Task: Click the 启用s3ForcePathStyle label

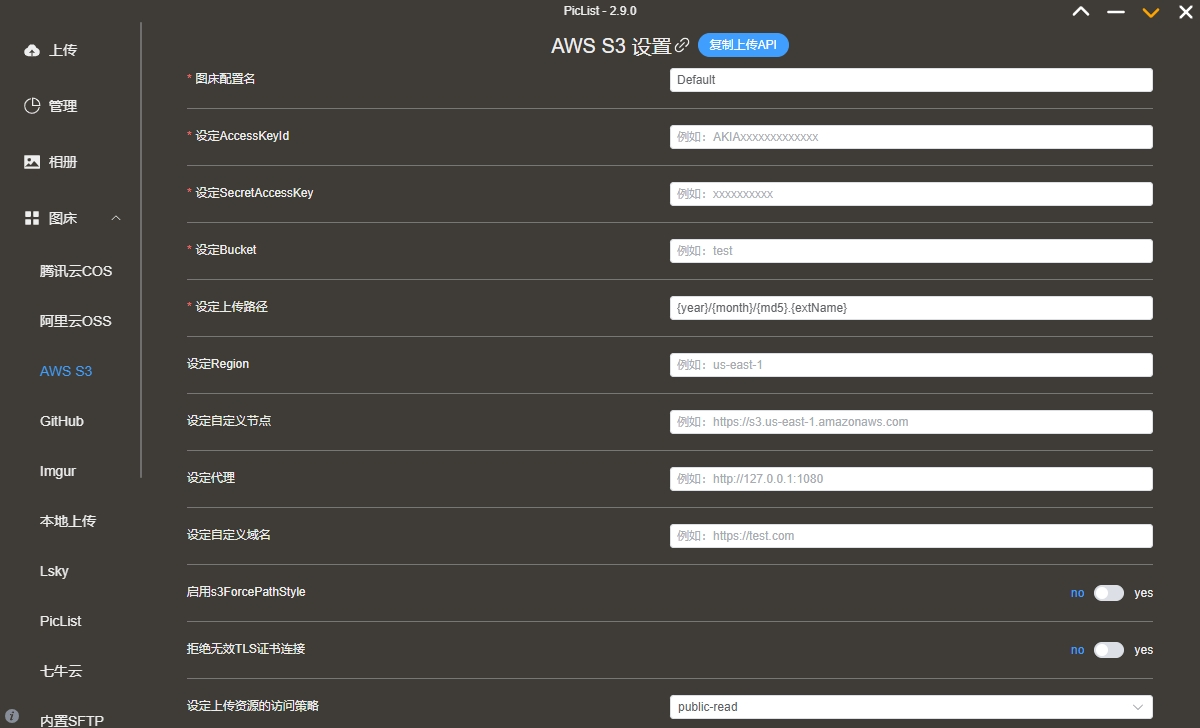Action: (246, 591)
